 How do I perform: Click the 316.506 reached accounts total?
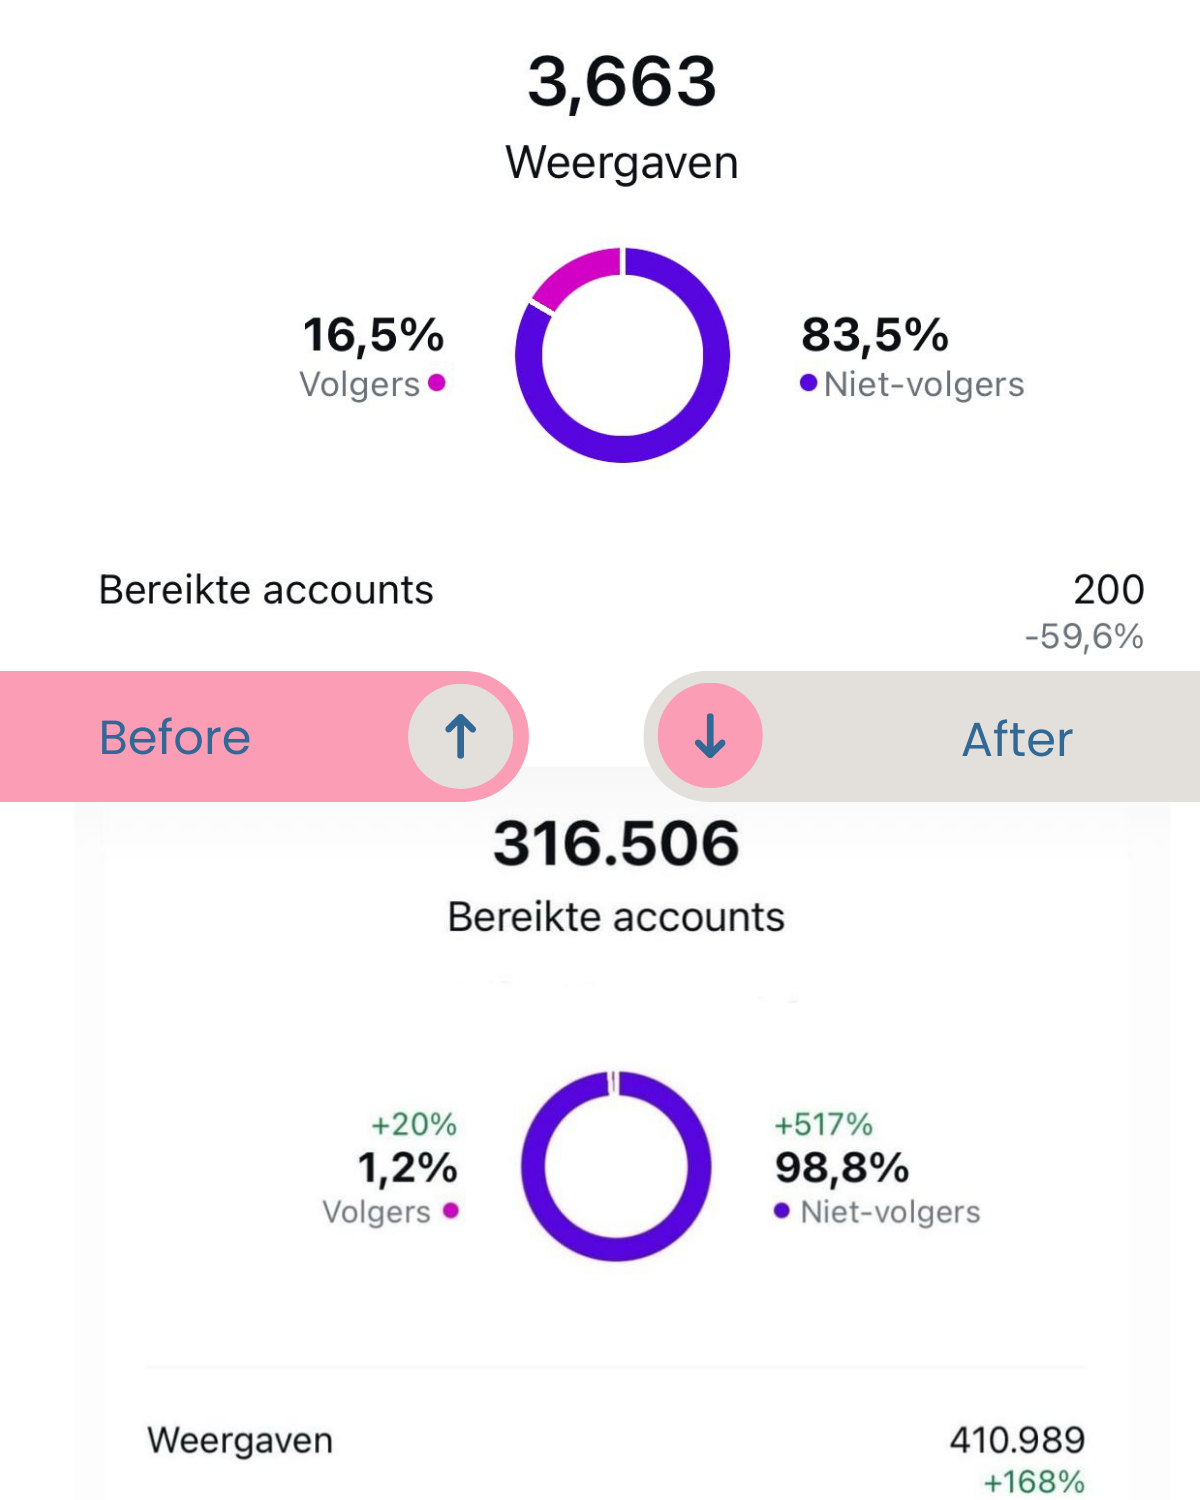pos(616,843)
